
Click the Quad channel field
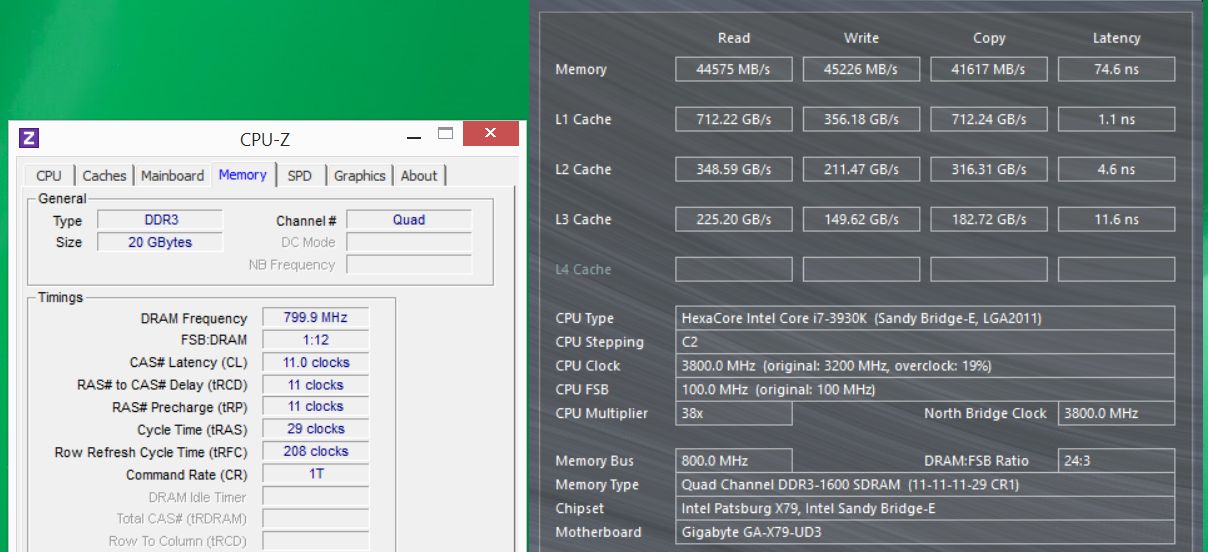point(409,220)
